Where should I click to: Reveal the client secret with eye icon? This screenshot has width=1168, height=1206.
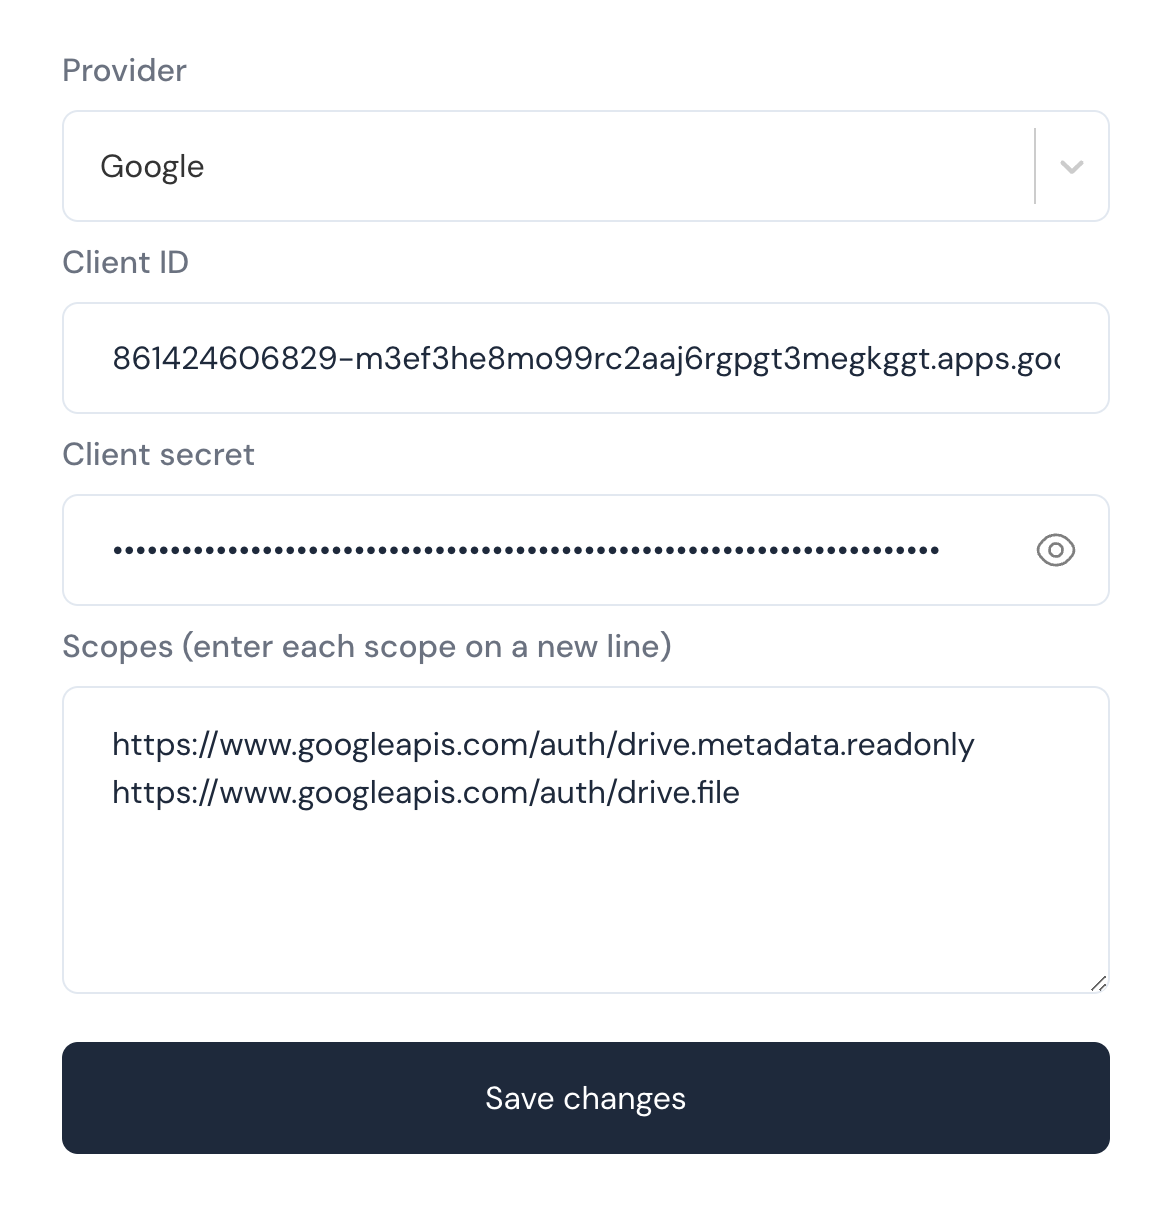point(1055,550)
